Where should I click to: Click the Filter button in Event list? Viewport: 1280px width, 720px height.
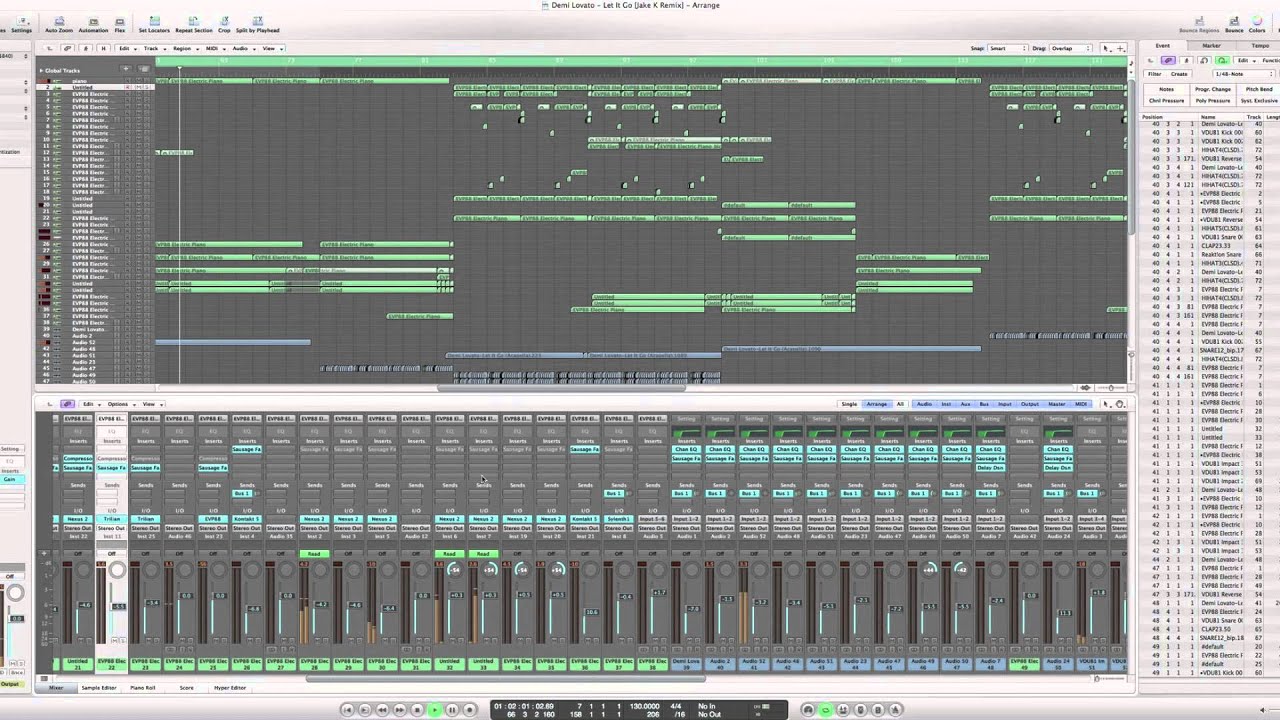tap(1155, 73)
